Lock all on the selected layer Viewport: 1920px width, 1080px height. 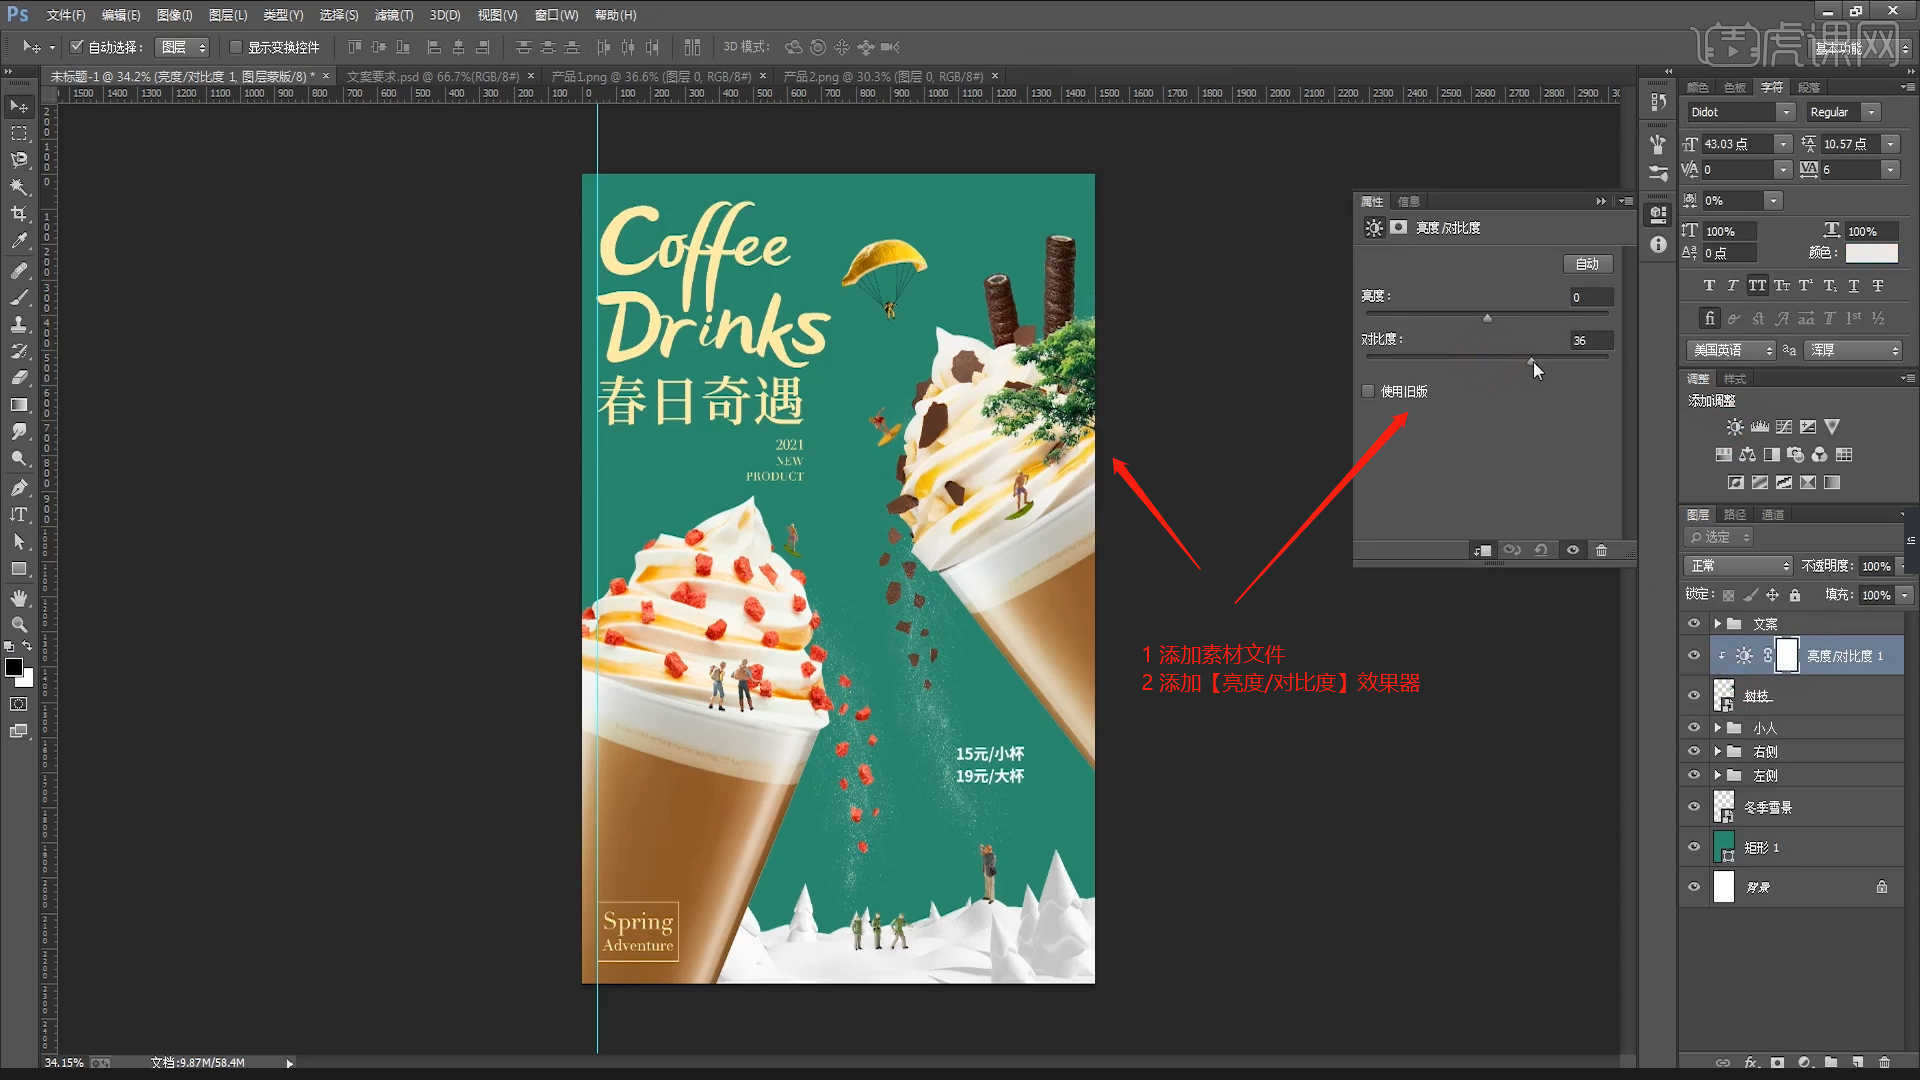click(x=1795, y=595)
